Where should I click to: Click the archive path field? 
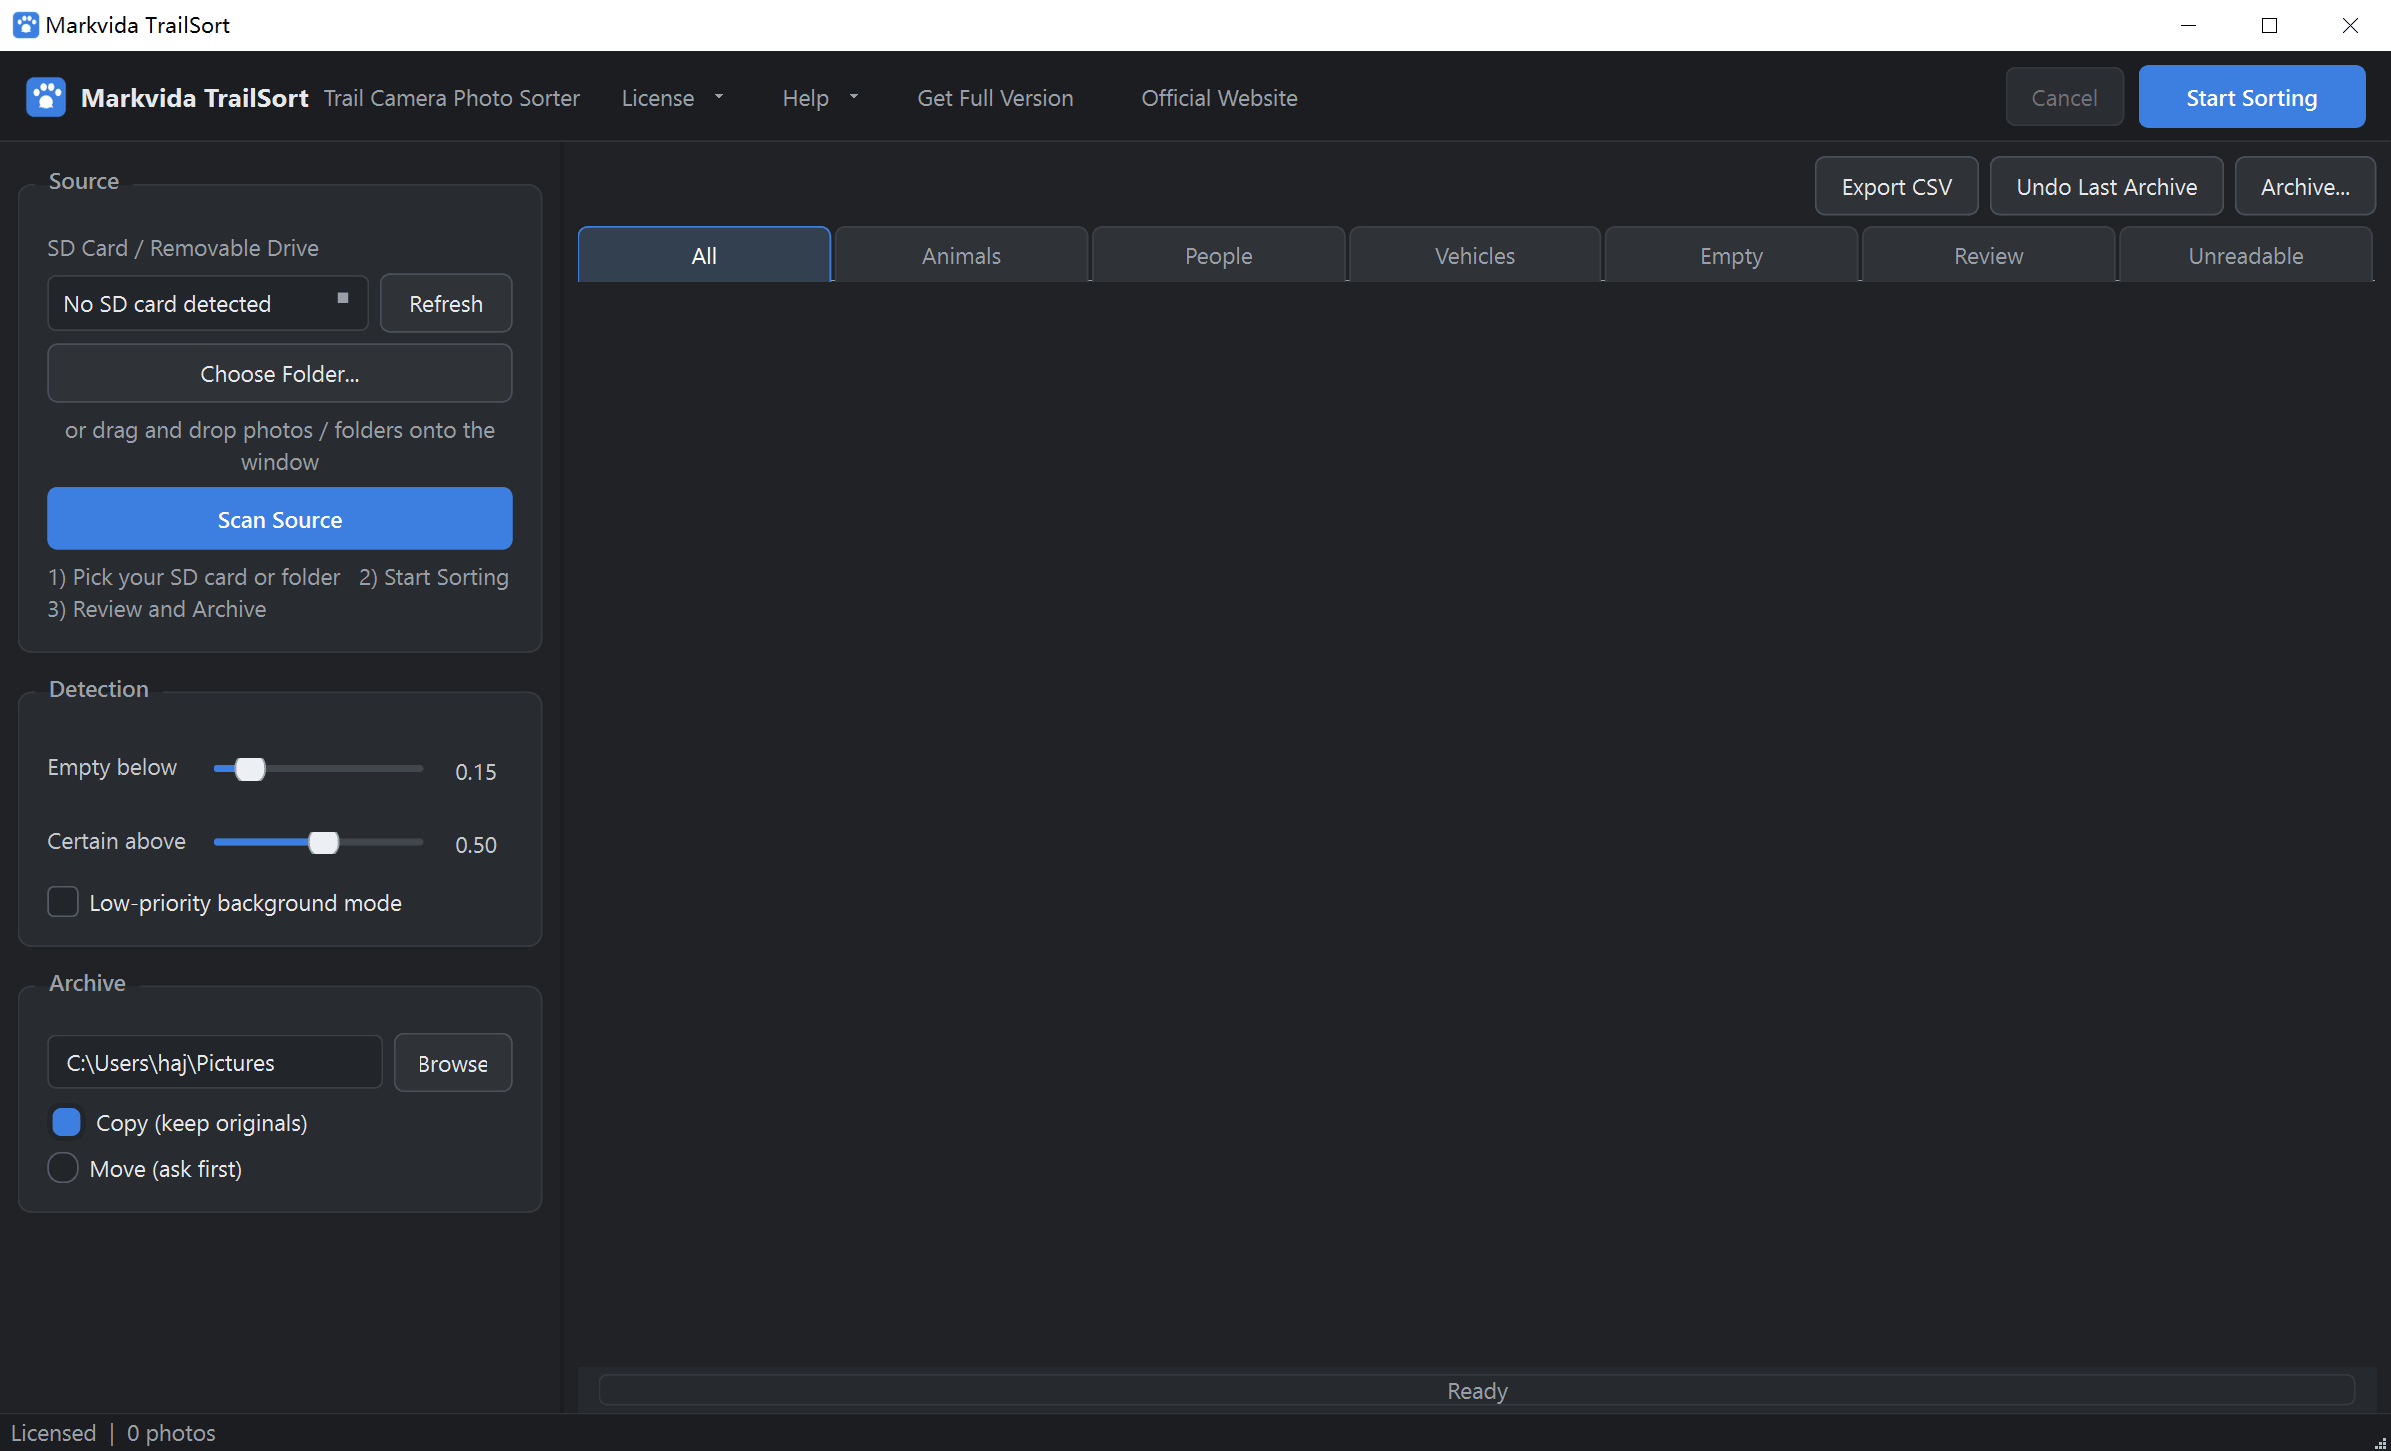tap(215, 1062)
